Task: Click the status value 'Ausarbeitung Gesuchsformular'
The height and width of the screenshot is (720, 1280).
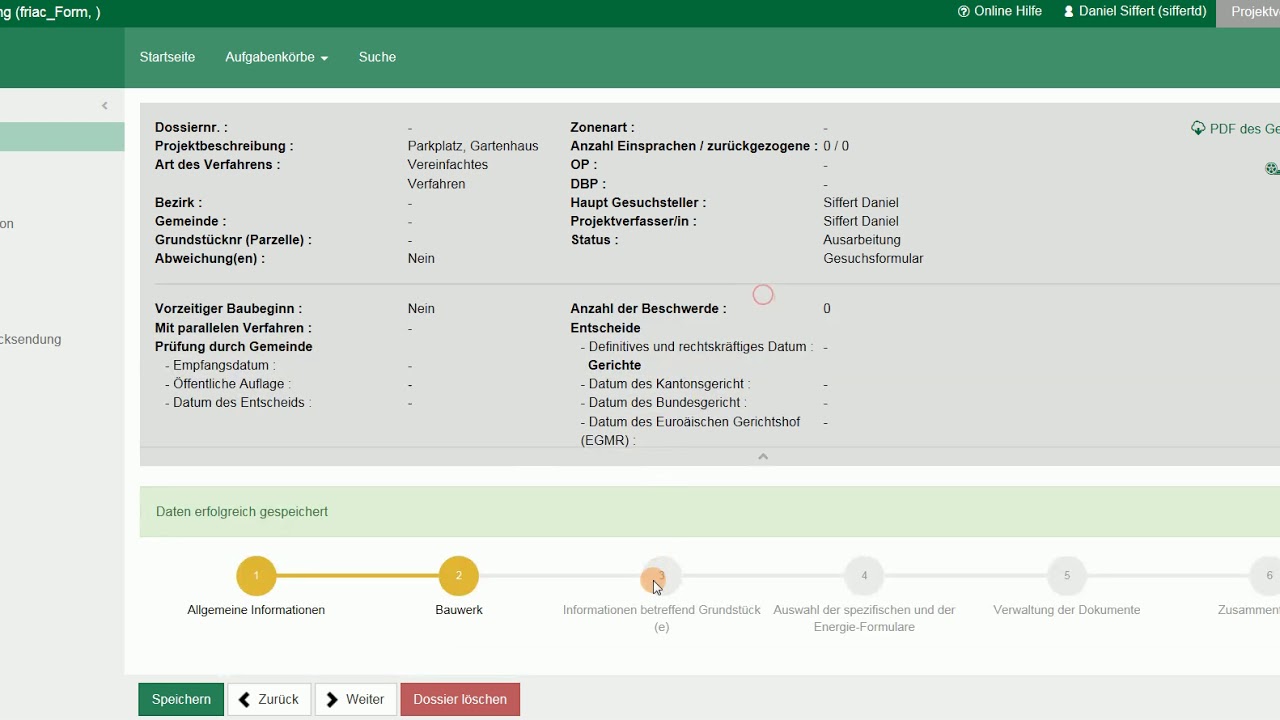Action: (873, 249)
